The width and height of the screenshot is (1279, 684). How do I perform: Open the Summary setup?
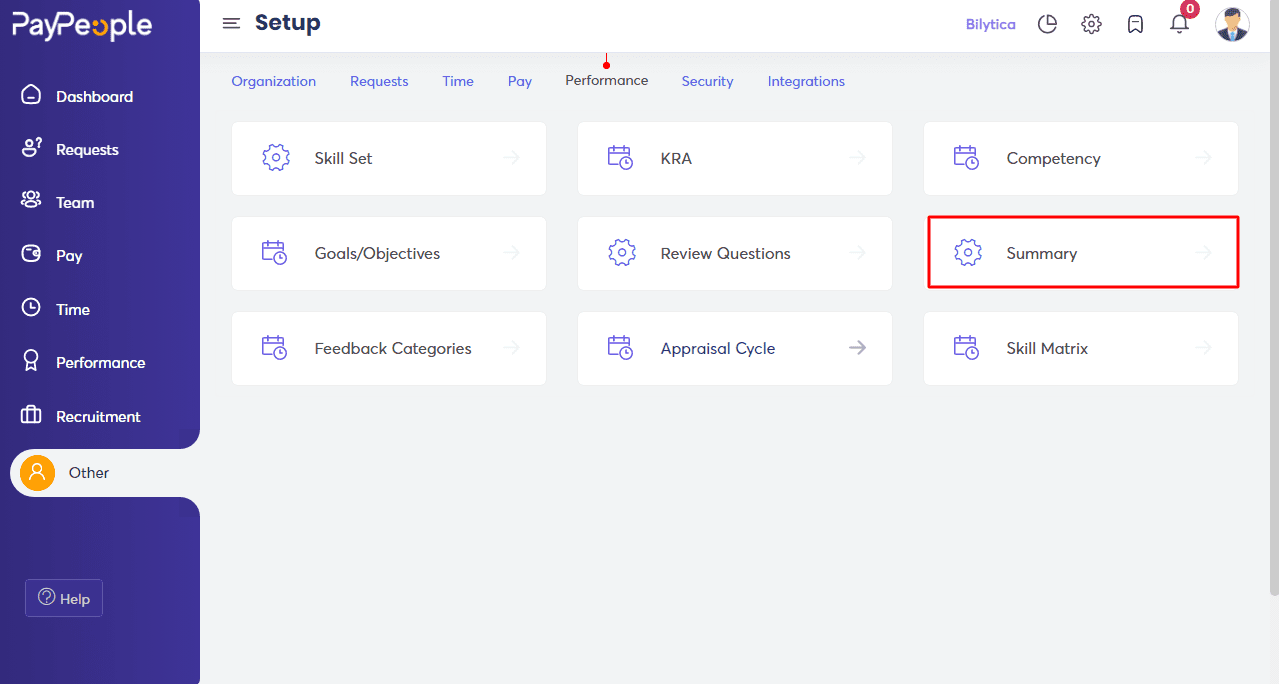coord(1083,253)
